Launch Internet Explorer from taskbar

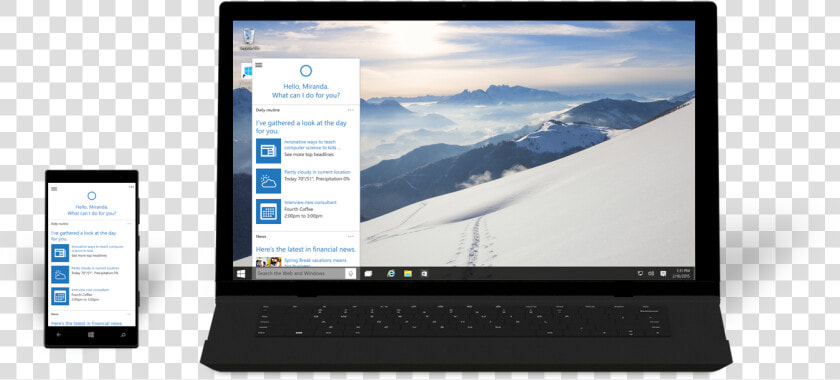[391, 273]
